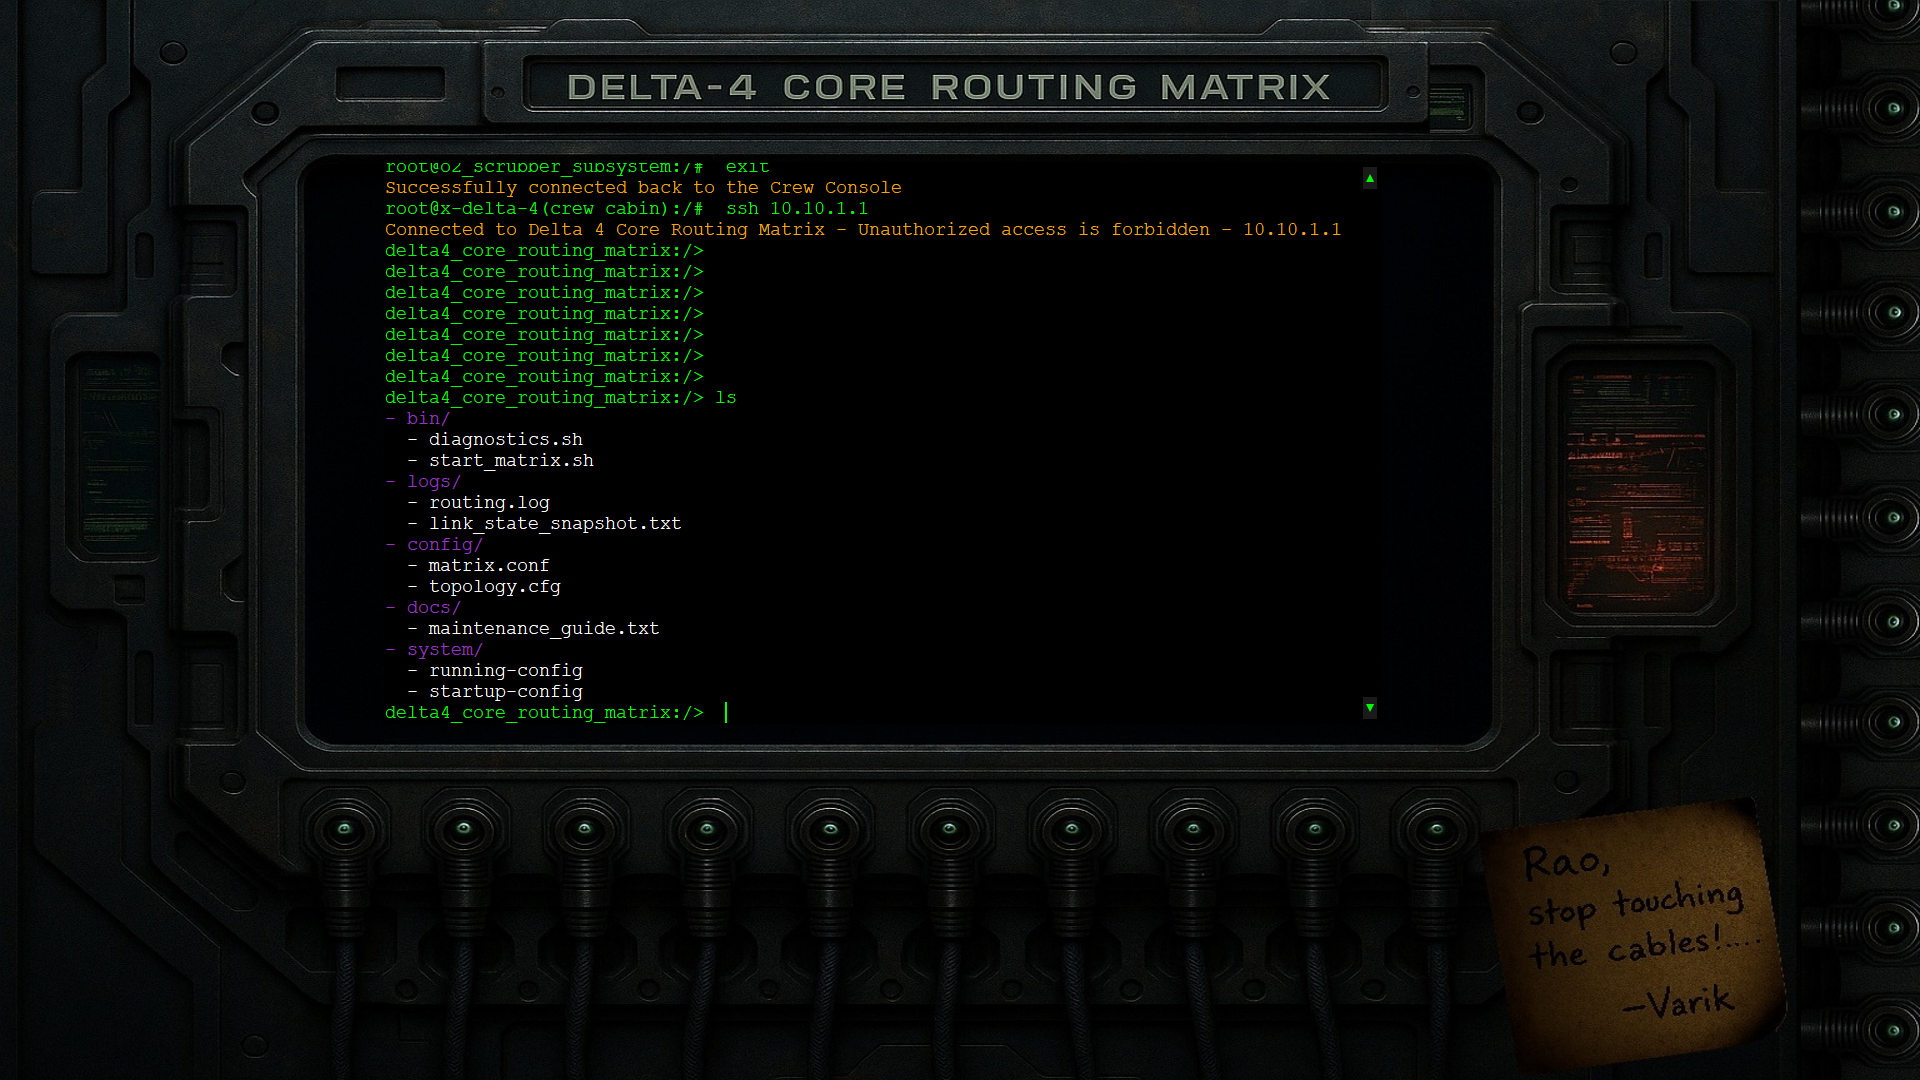
Task: Click the green scroll-down arrow
Action: pyautogui.click(x=1369, y=707)
